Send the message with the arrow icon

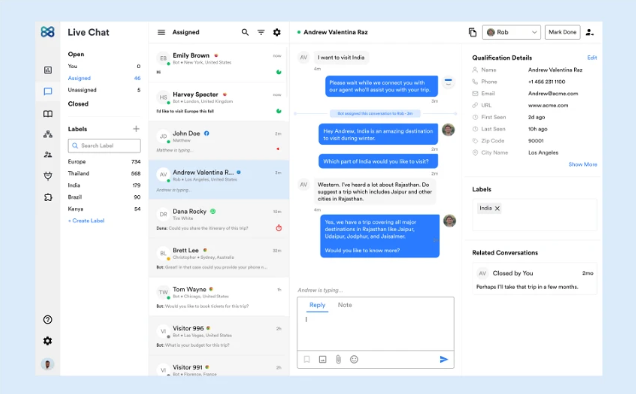[444, 359]
